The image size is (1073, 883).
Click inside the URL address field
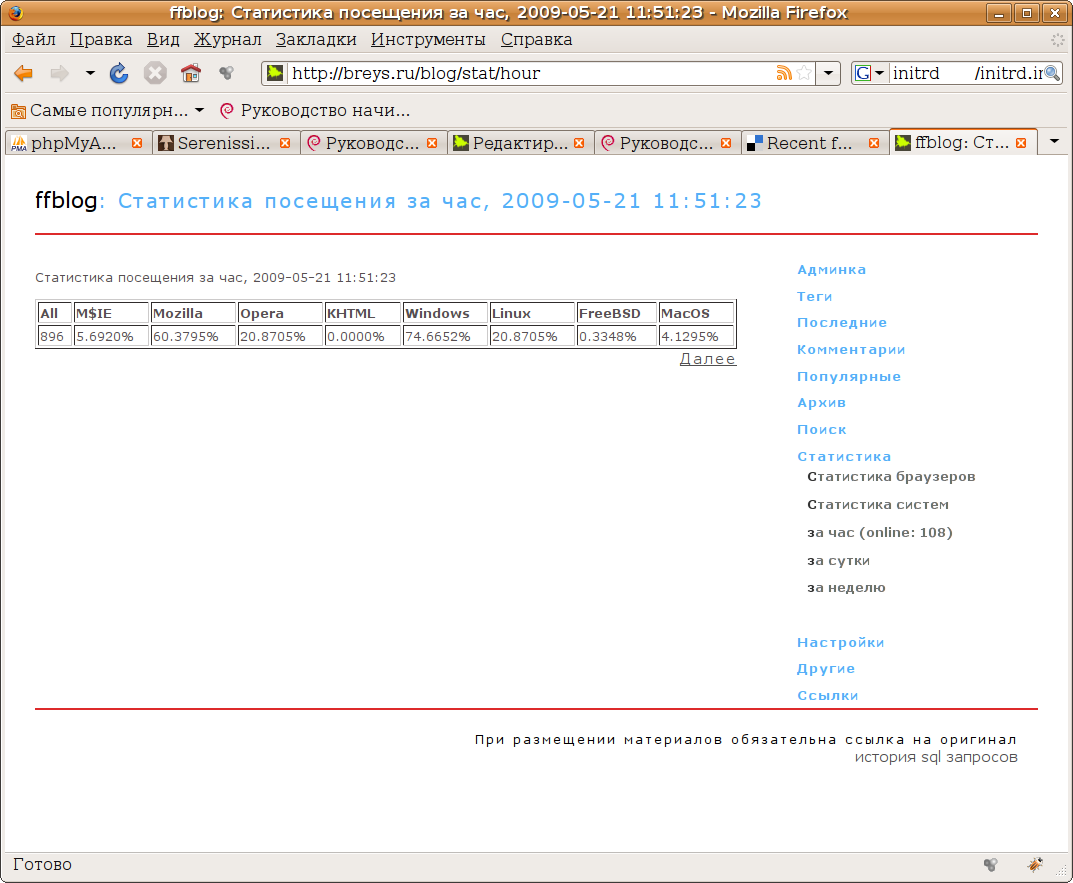(x=520, y=73)
